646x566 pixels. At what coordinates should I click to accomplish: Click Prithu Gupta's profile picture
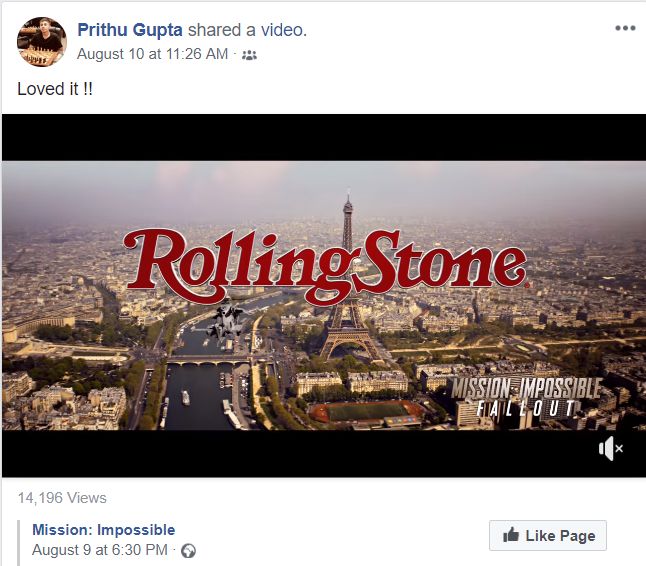[42, 41]
